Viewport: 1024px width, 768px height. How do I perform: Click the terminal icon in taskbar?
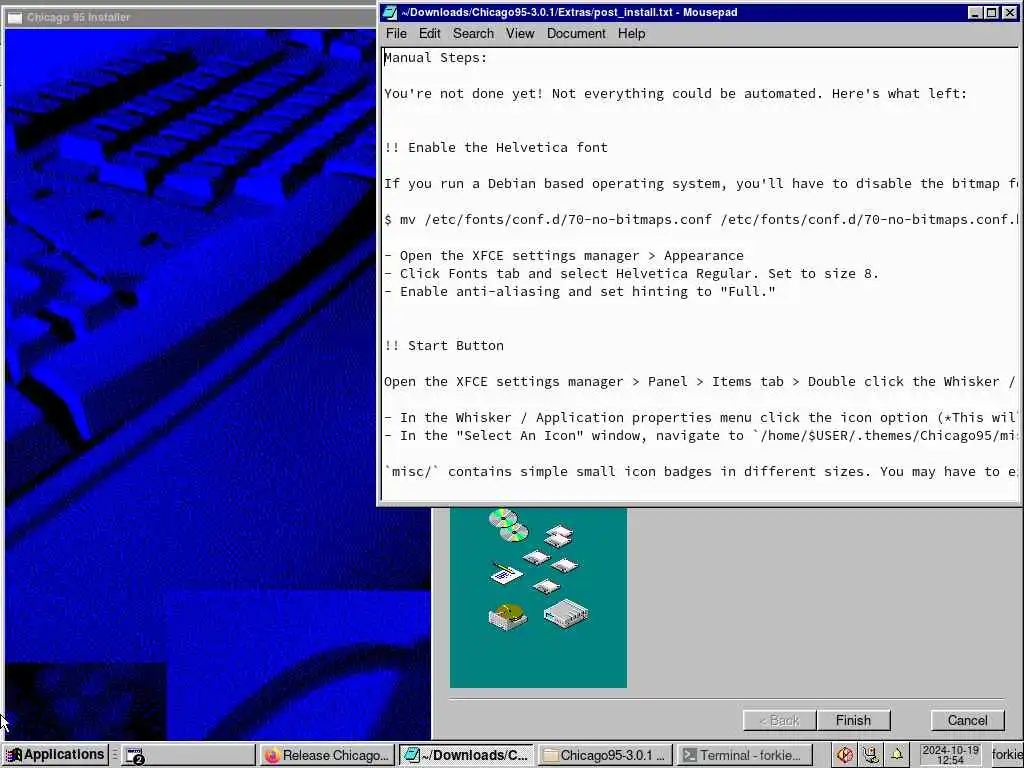(690, 755)
